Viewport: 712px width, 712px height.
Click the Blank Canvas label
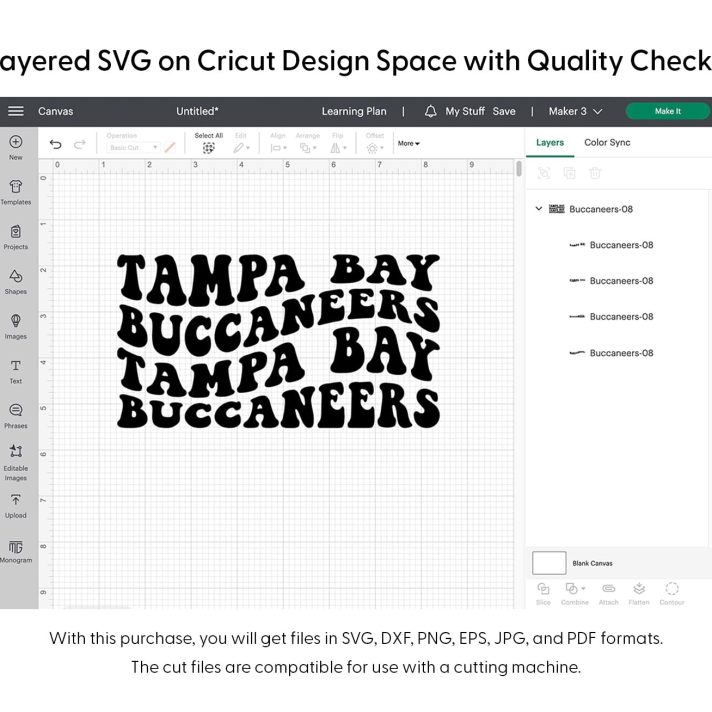[x=592, y=564]
